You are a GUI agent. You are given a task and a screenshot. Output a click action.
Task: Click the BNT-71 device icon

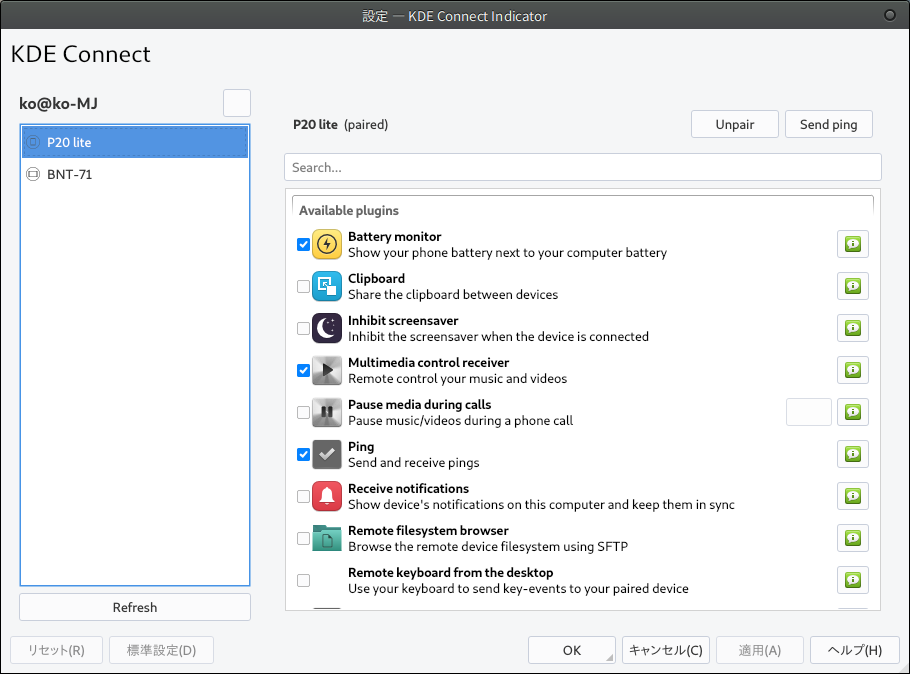pyautogui.click(x=34, y=174)
